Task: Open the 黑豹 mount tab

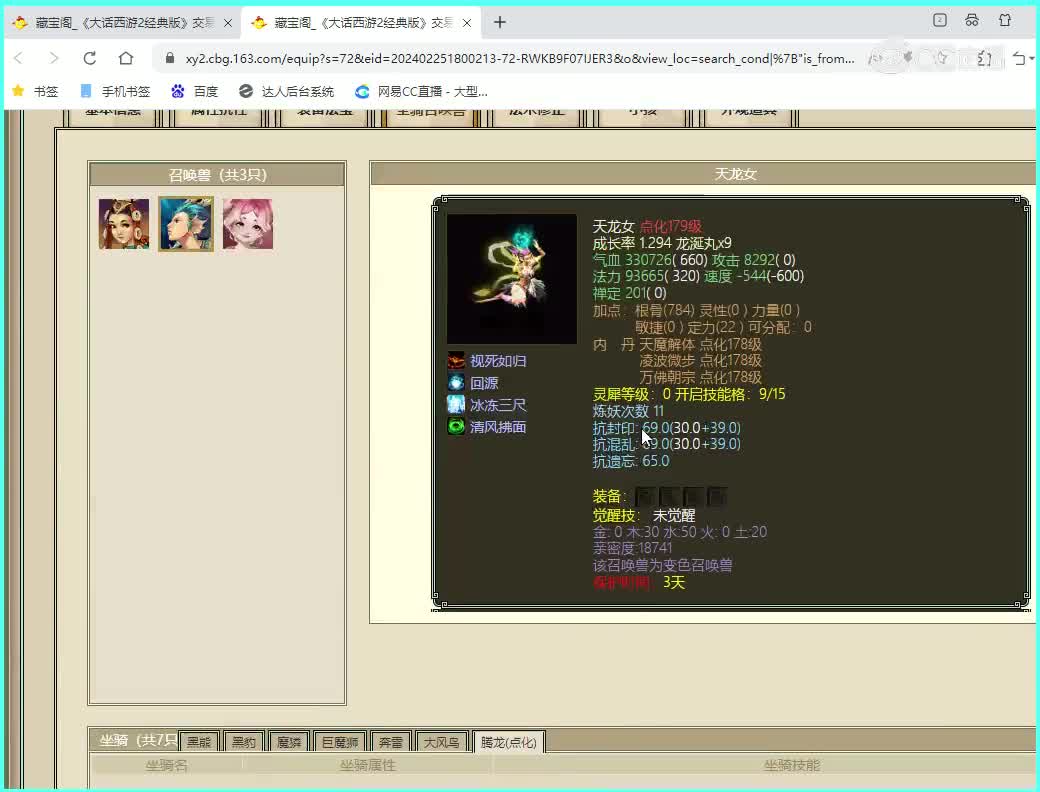Action: (x=243, y=742)
